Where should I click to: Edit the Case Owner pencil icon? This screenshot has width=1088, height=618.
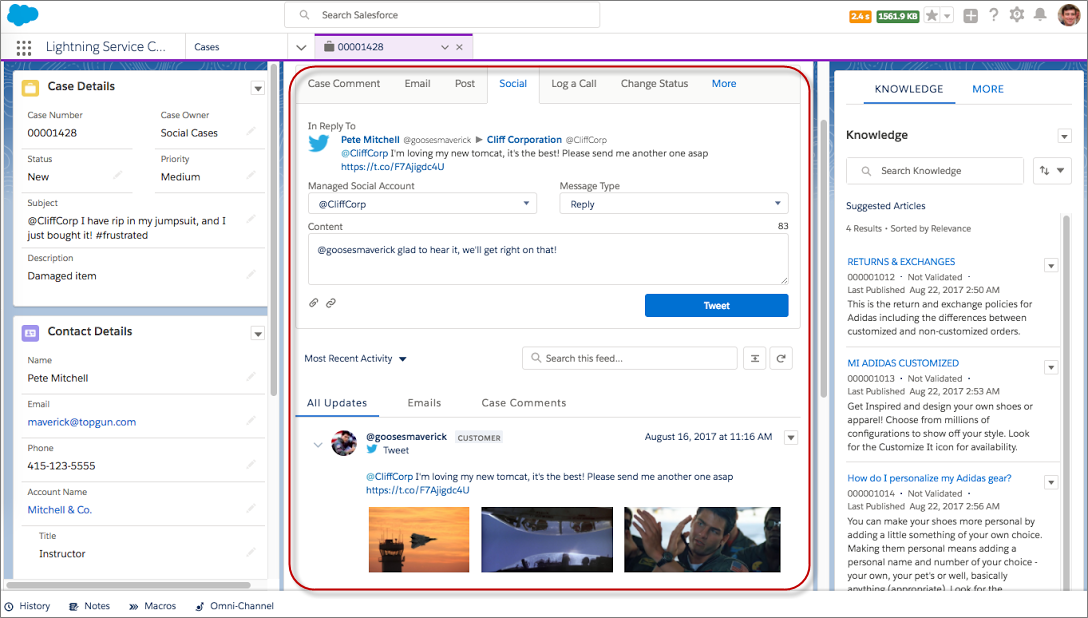(251, 130)
